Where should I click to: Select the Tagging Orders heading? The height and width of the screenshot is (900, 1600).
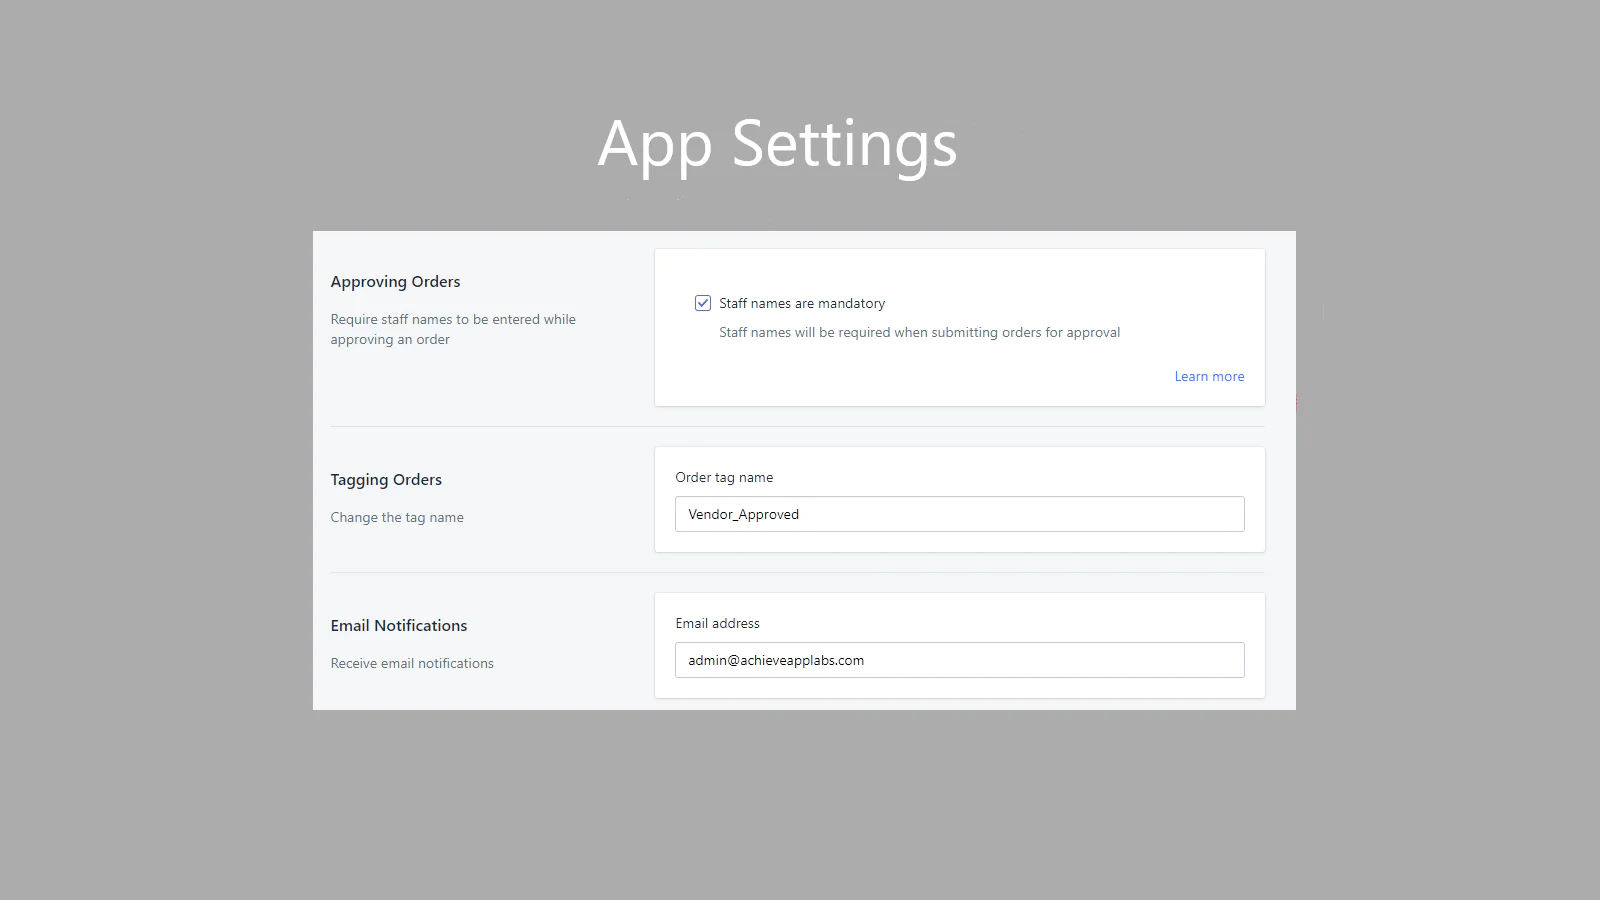click(386, 480)
